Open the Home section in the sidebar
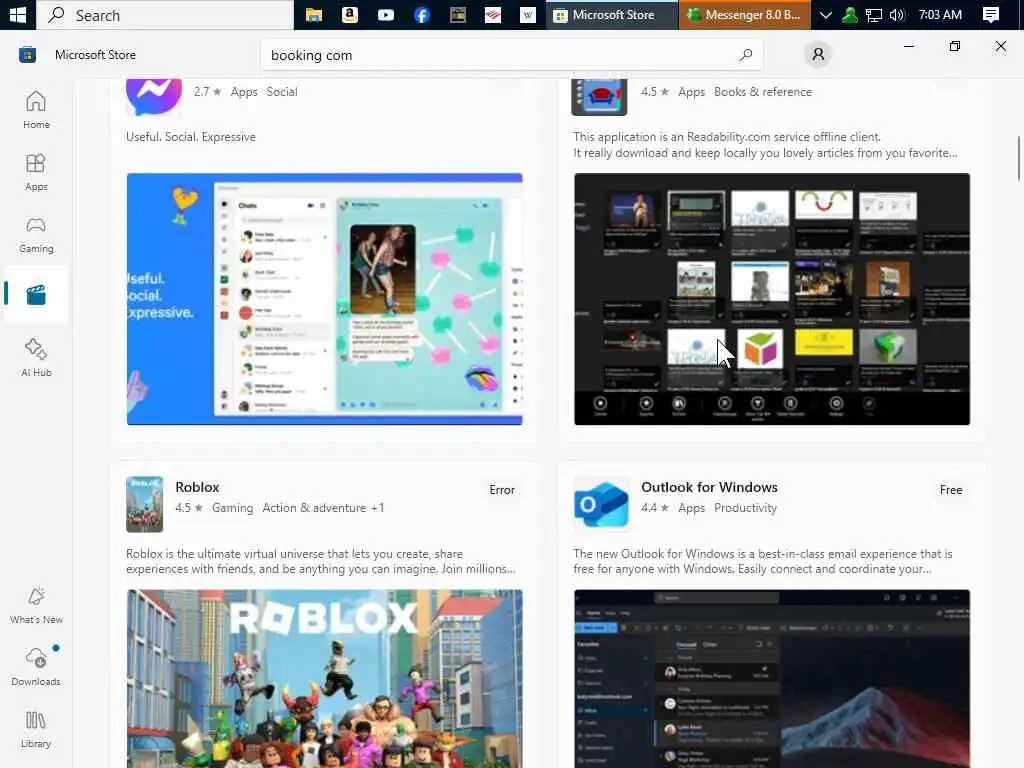Image resolution: width=1024 pixels, height=768 pixels. pyautogui.click(x=36, y=110)
